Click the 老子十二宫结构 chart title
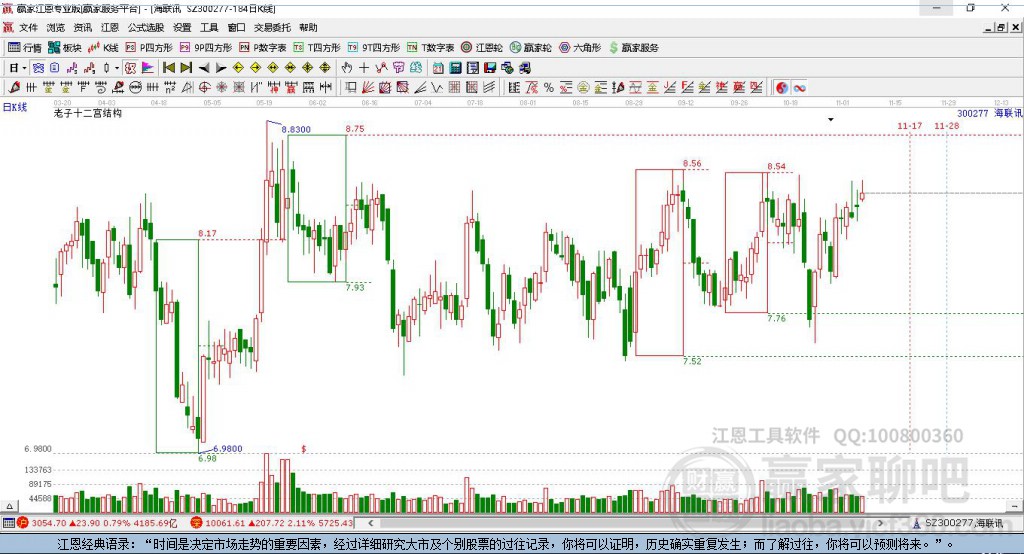 [x=88, y=113]
